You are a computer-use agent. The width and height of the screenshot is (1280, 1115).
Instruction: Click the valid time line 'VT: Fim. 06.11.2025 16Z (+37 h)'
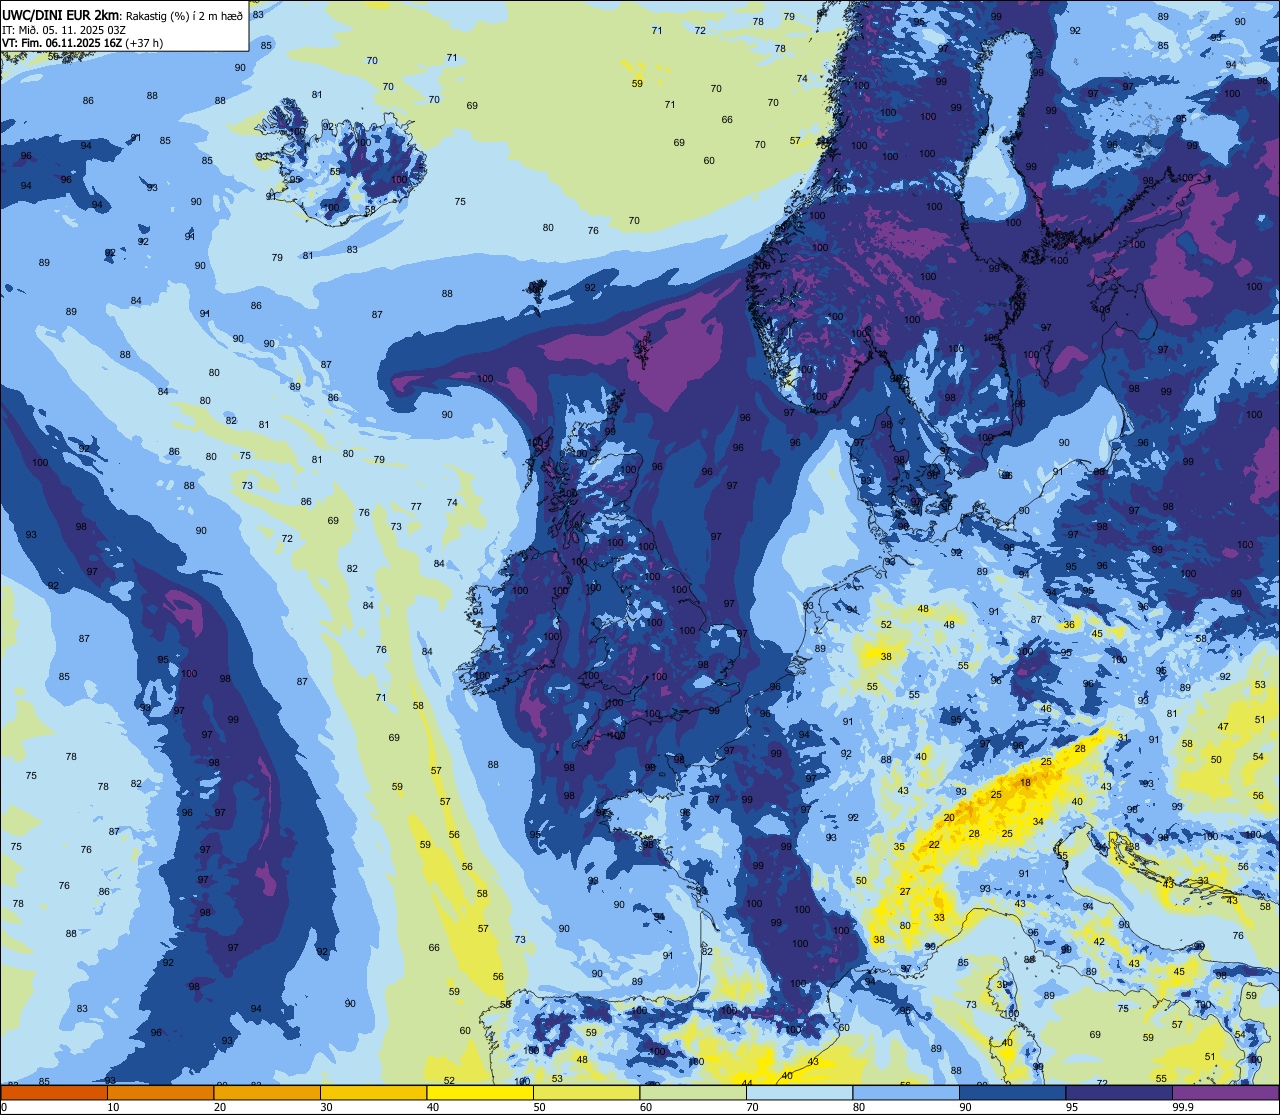click(82, 43)
